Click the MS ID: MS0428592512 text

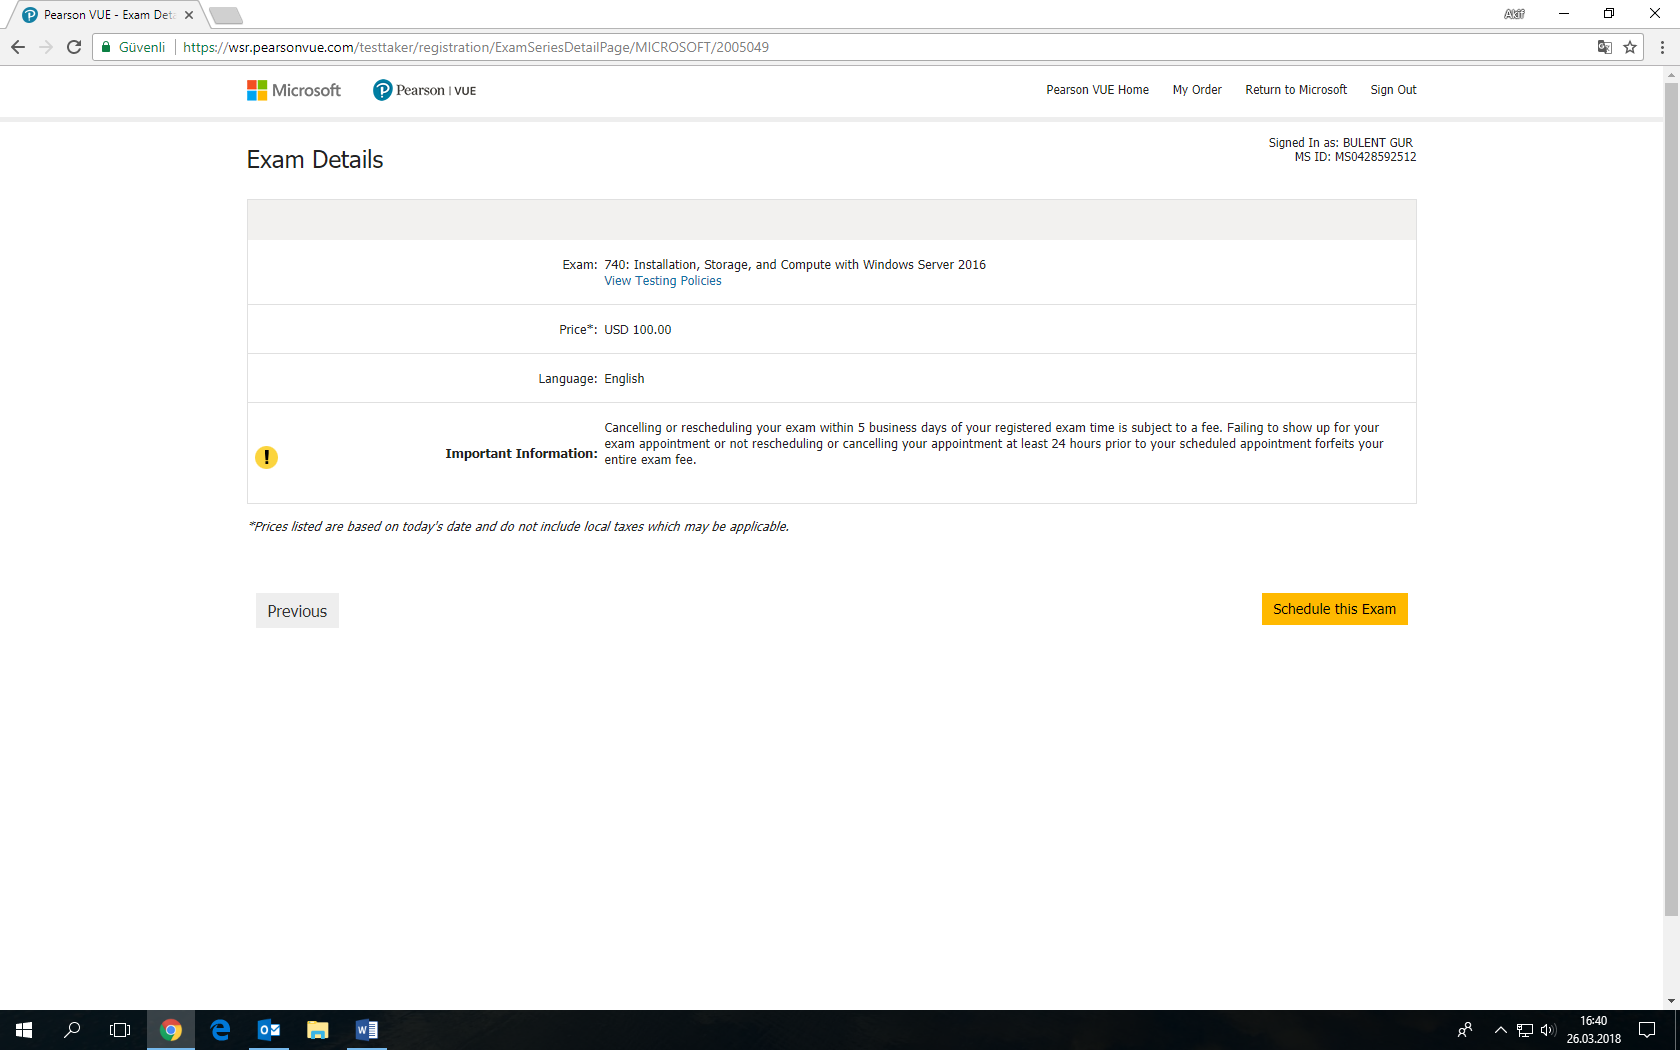(1355, 157)
